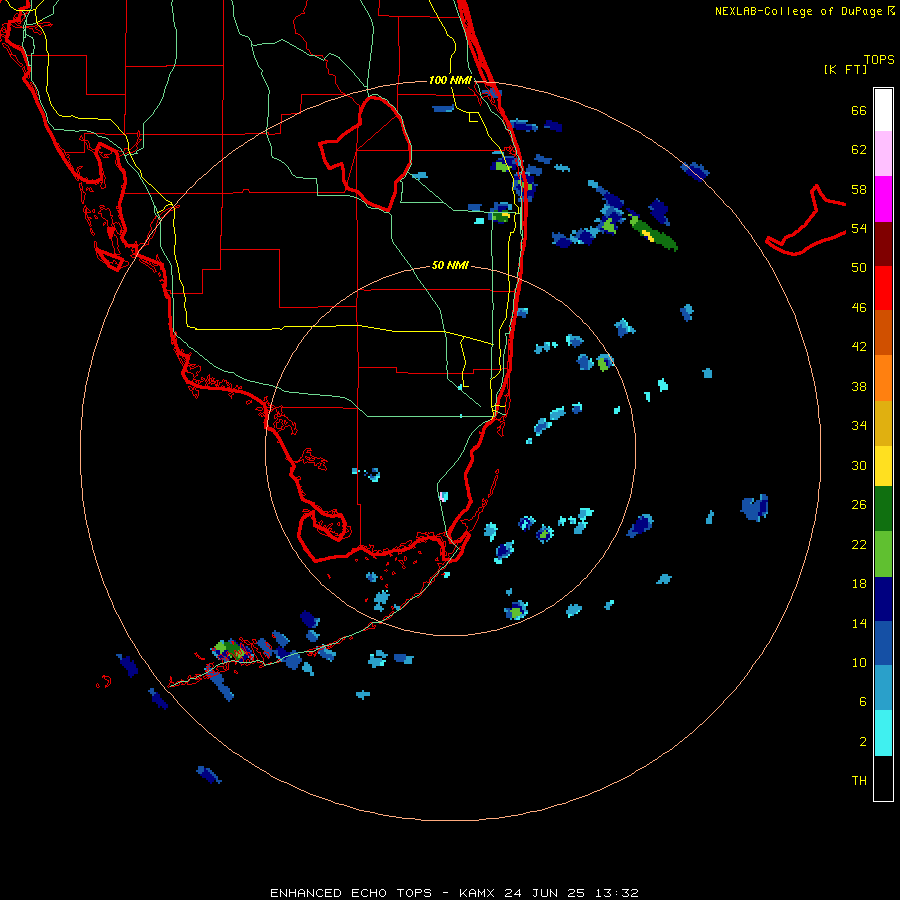Click the 30 legend value
This screenshot has height=900, width=900.
(859, 465)
